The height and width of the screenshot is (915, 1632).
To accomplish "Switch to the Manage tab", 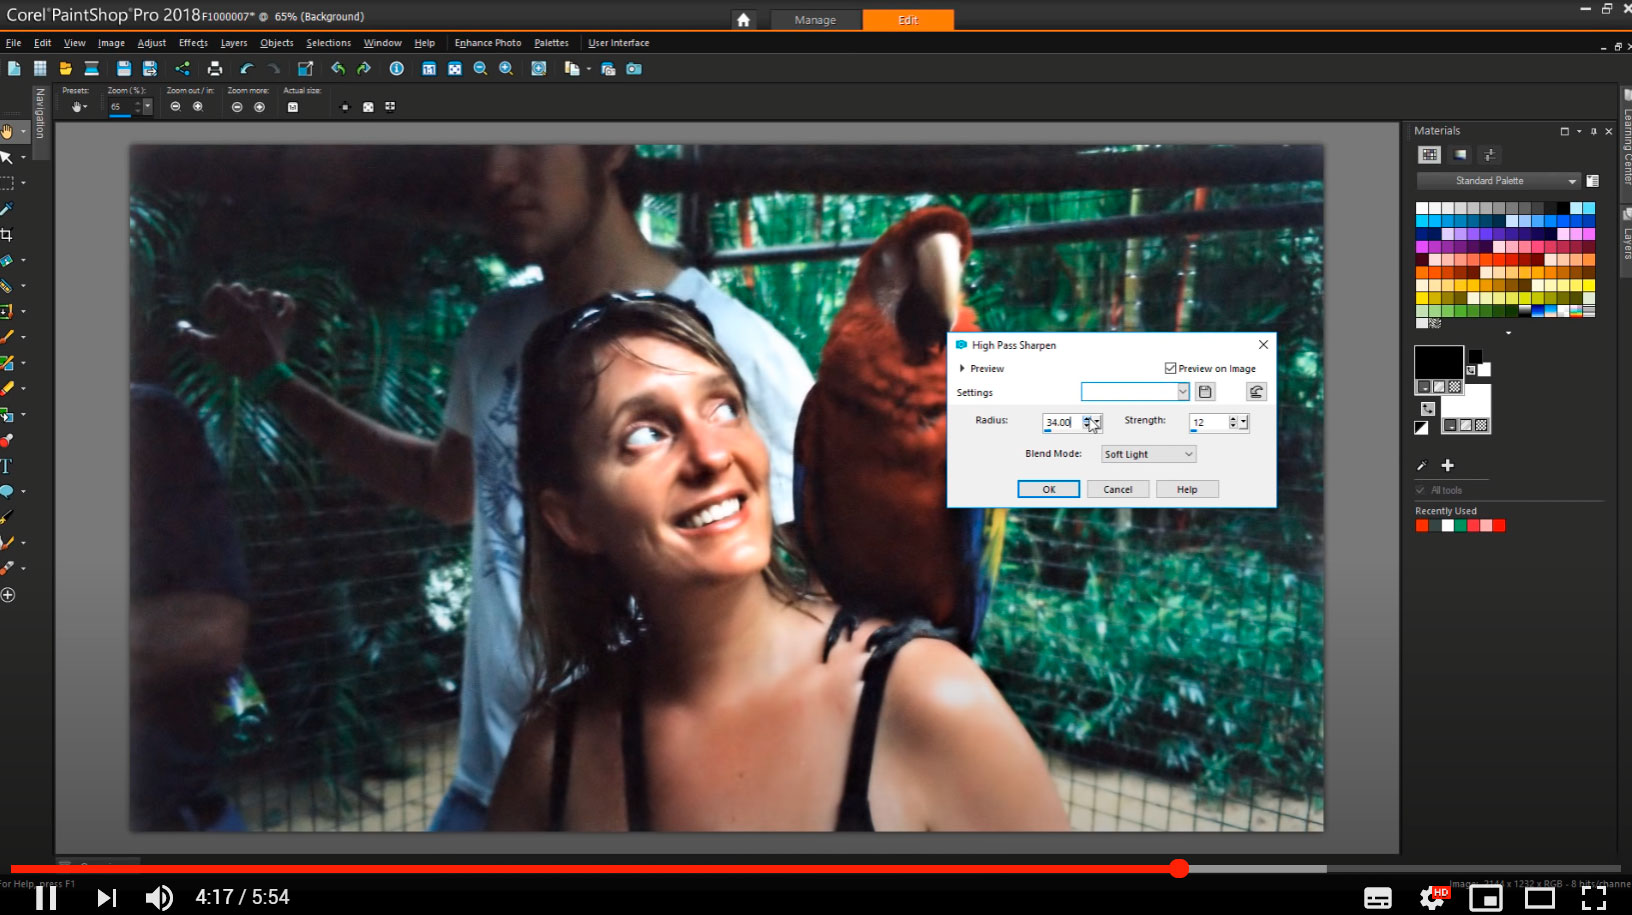I will (815, 19).
